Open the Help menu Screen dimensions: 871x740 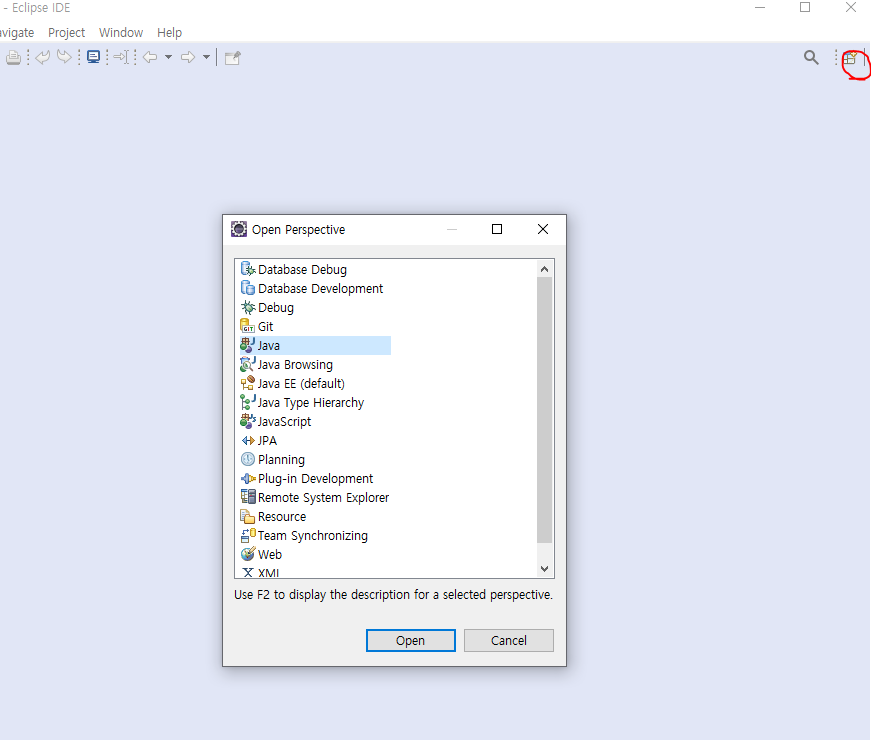click(169, 33)
